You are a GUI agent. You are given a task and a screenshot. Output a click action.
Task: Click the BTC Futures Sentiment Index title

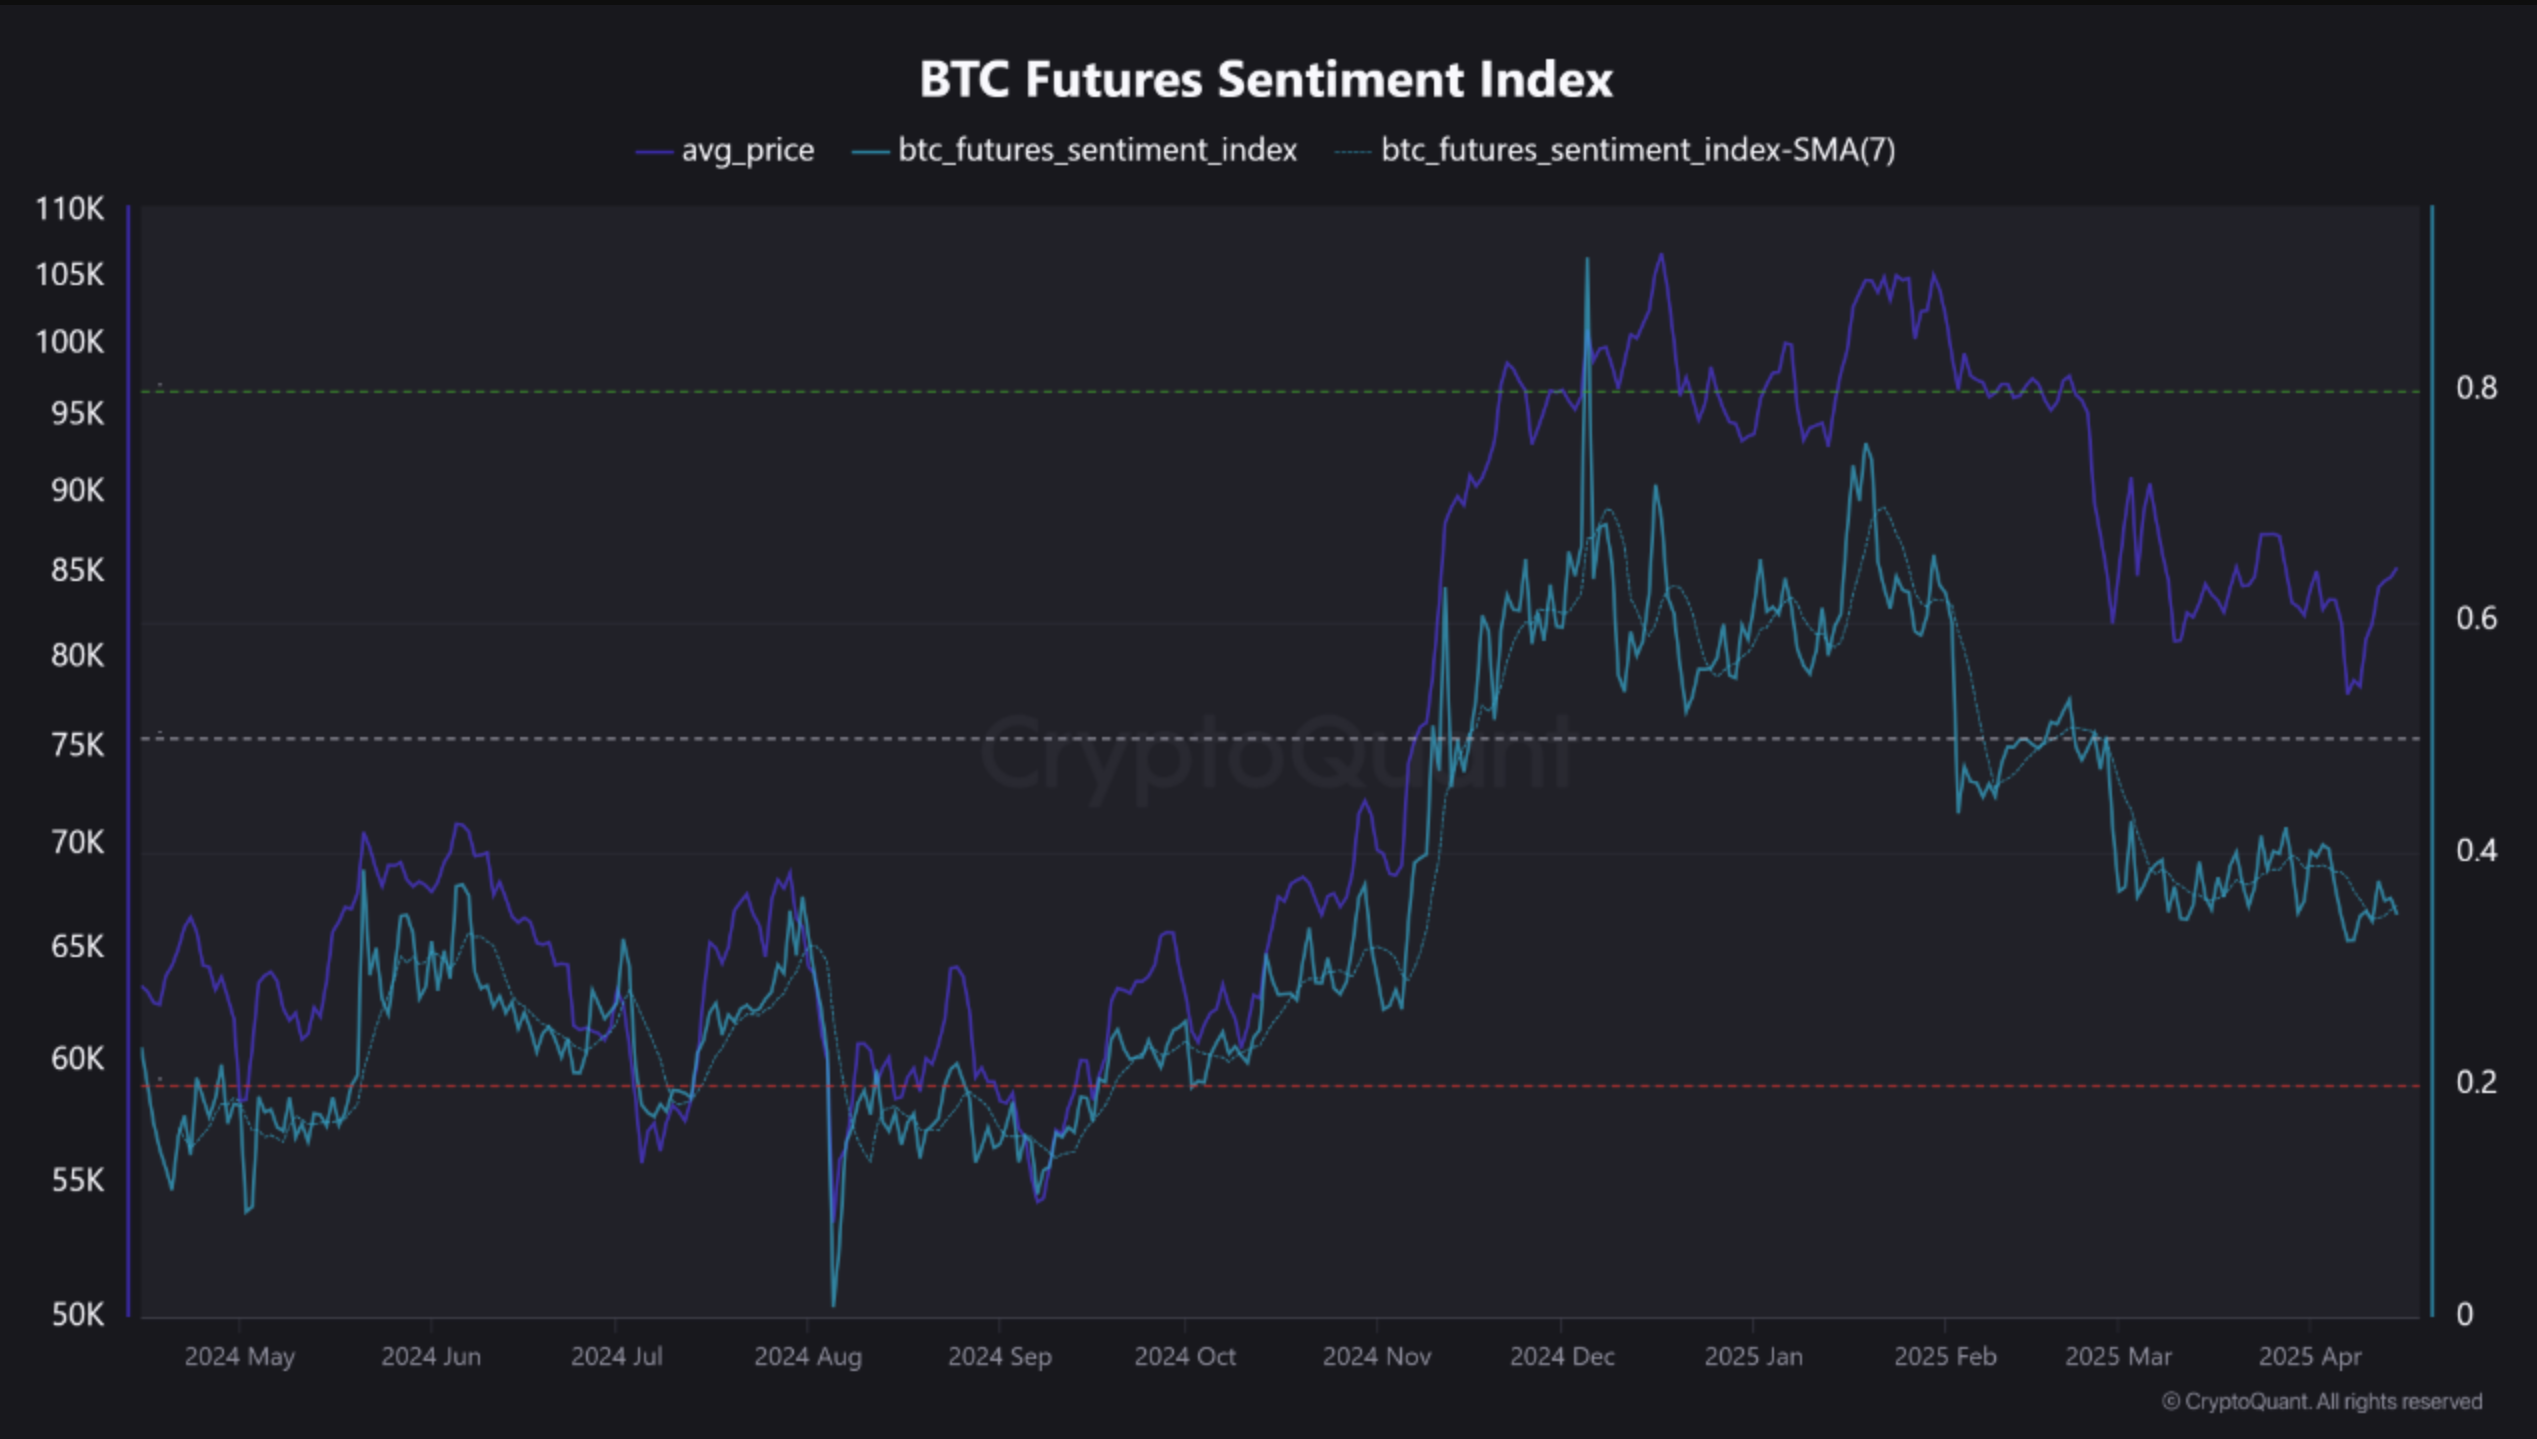tap(1266, 80)
